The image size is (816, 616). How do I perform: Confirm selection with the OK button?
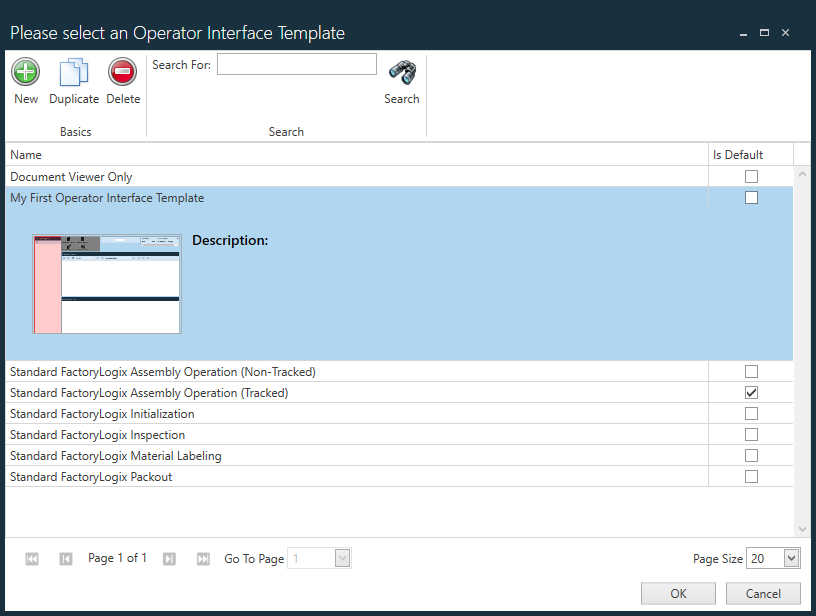coord(678,593)
